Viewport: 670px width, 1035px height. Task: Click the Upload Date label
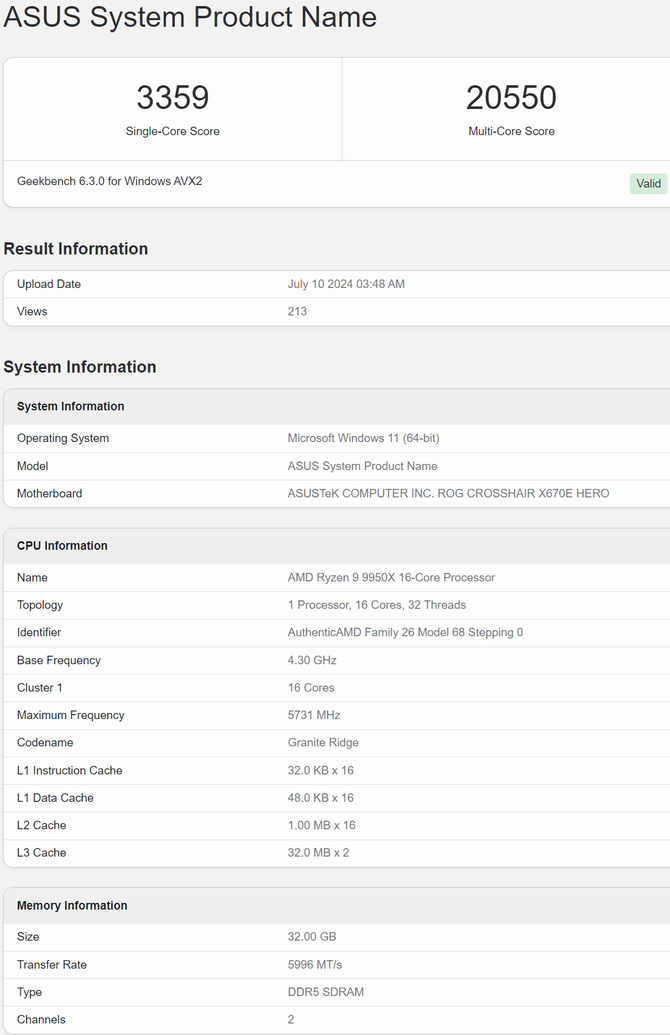pos(49,284)
